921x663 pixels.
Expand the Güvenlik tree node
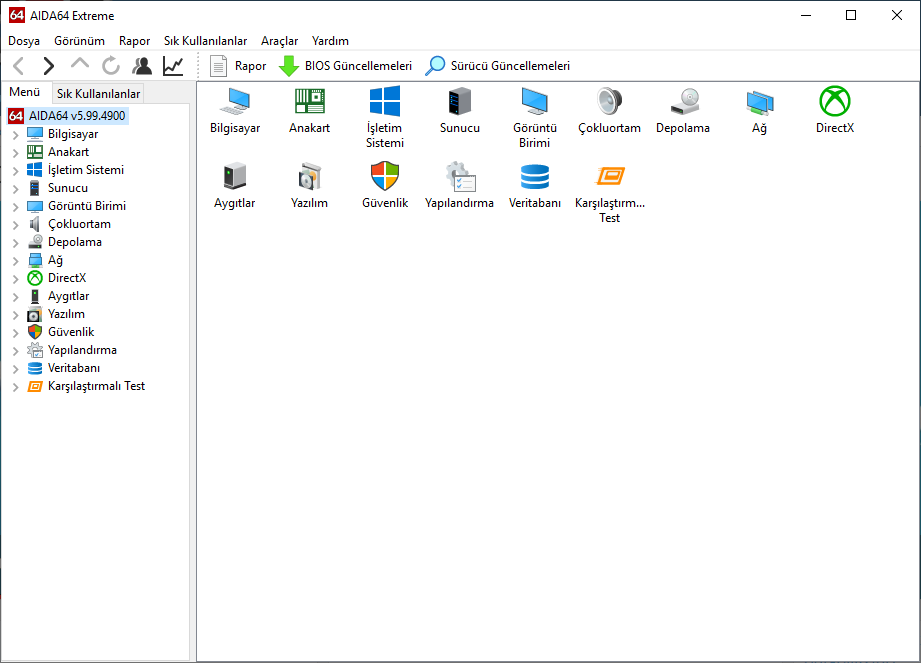point(16,332)
